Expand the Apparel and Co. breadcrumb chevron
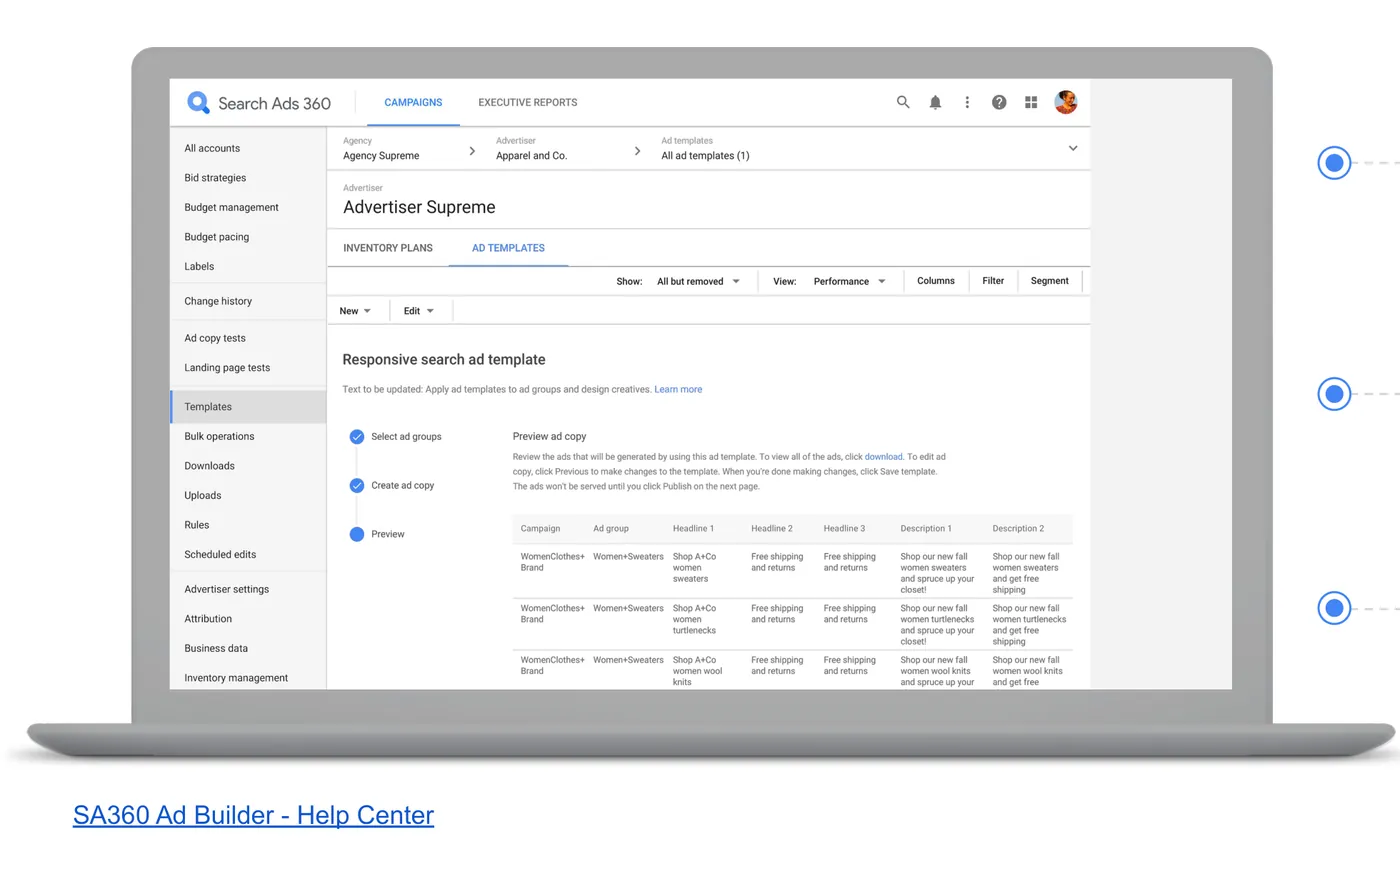This screenshot has height=886, width=1400. pos(638,151)
